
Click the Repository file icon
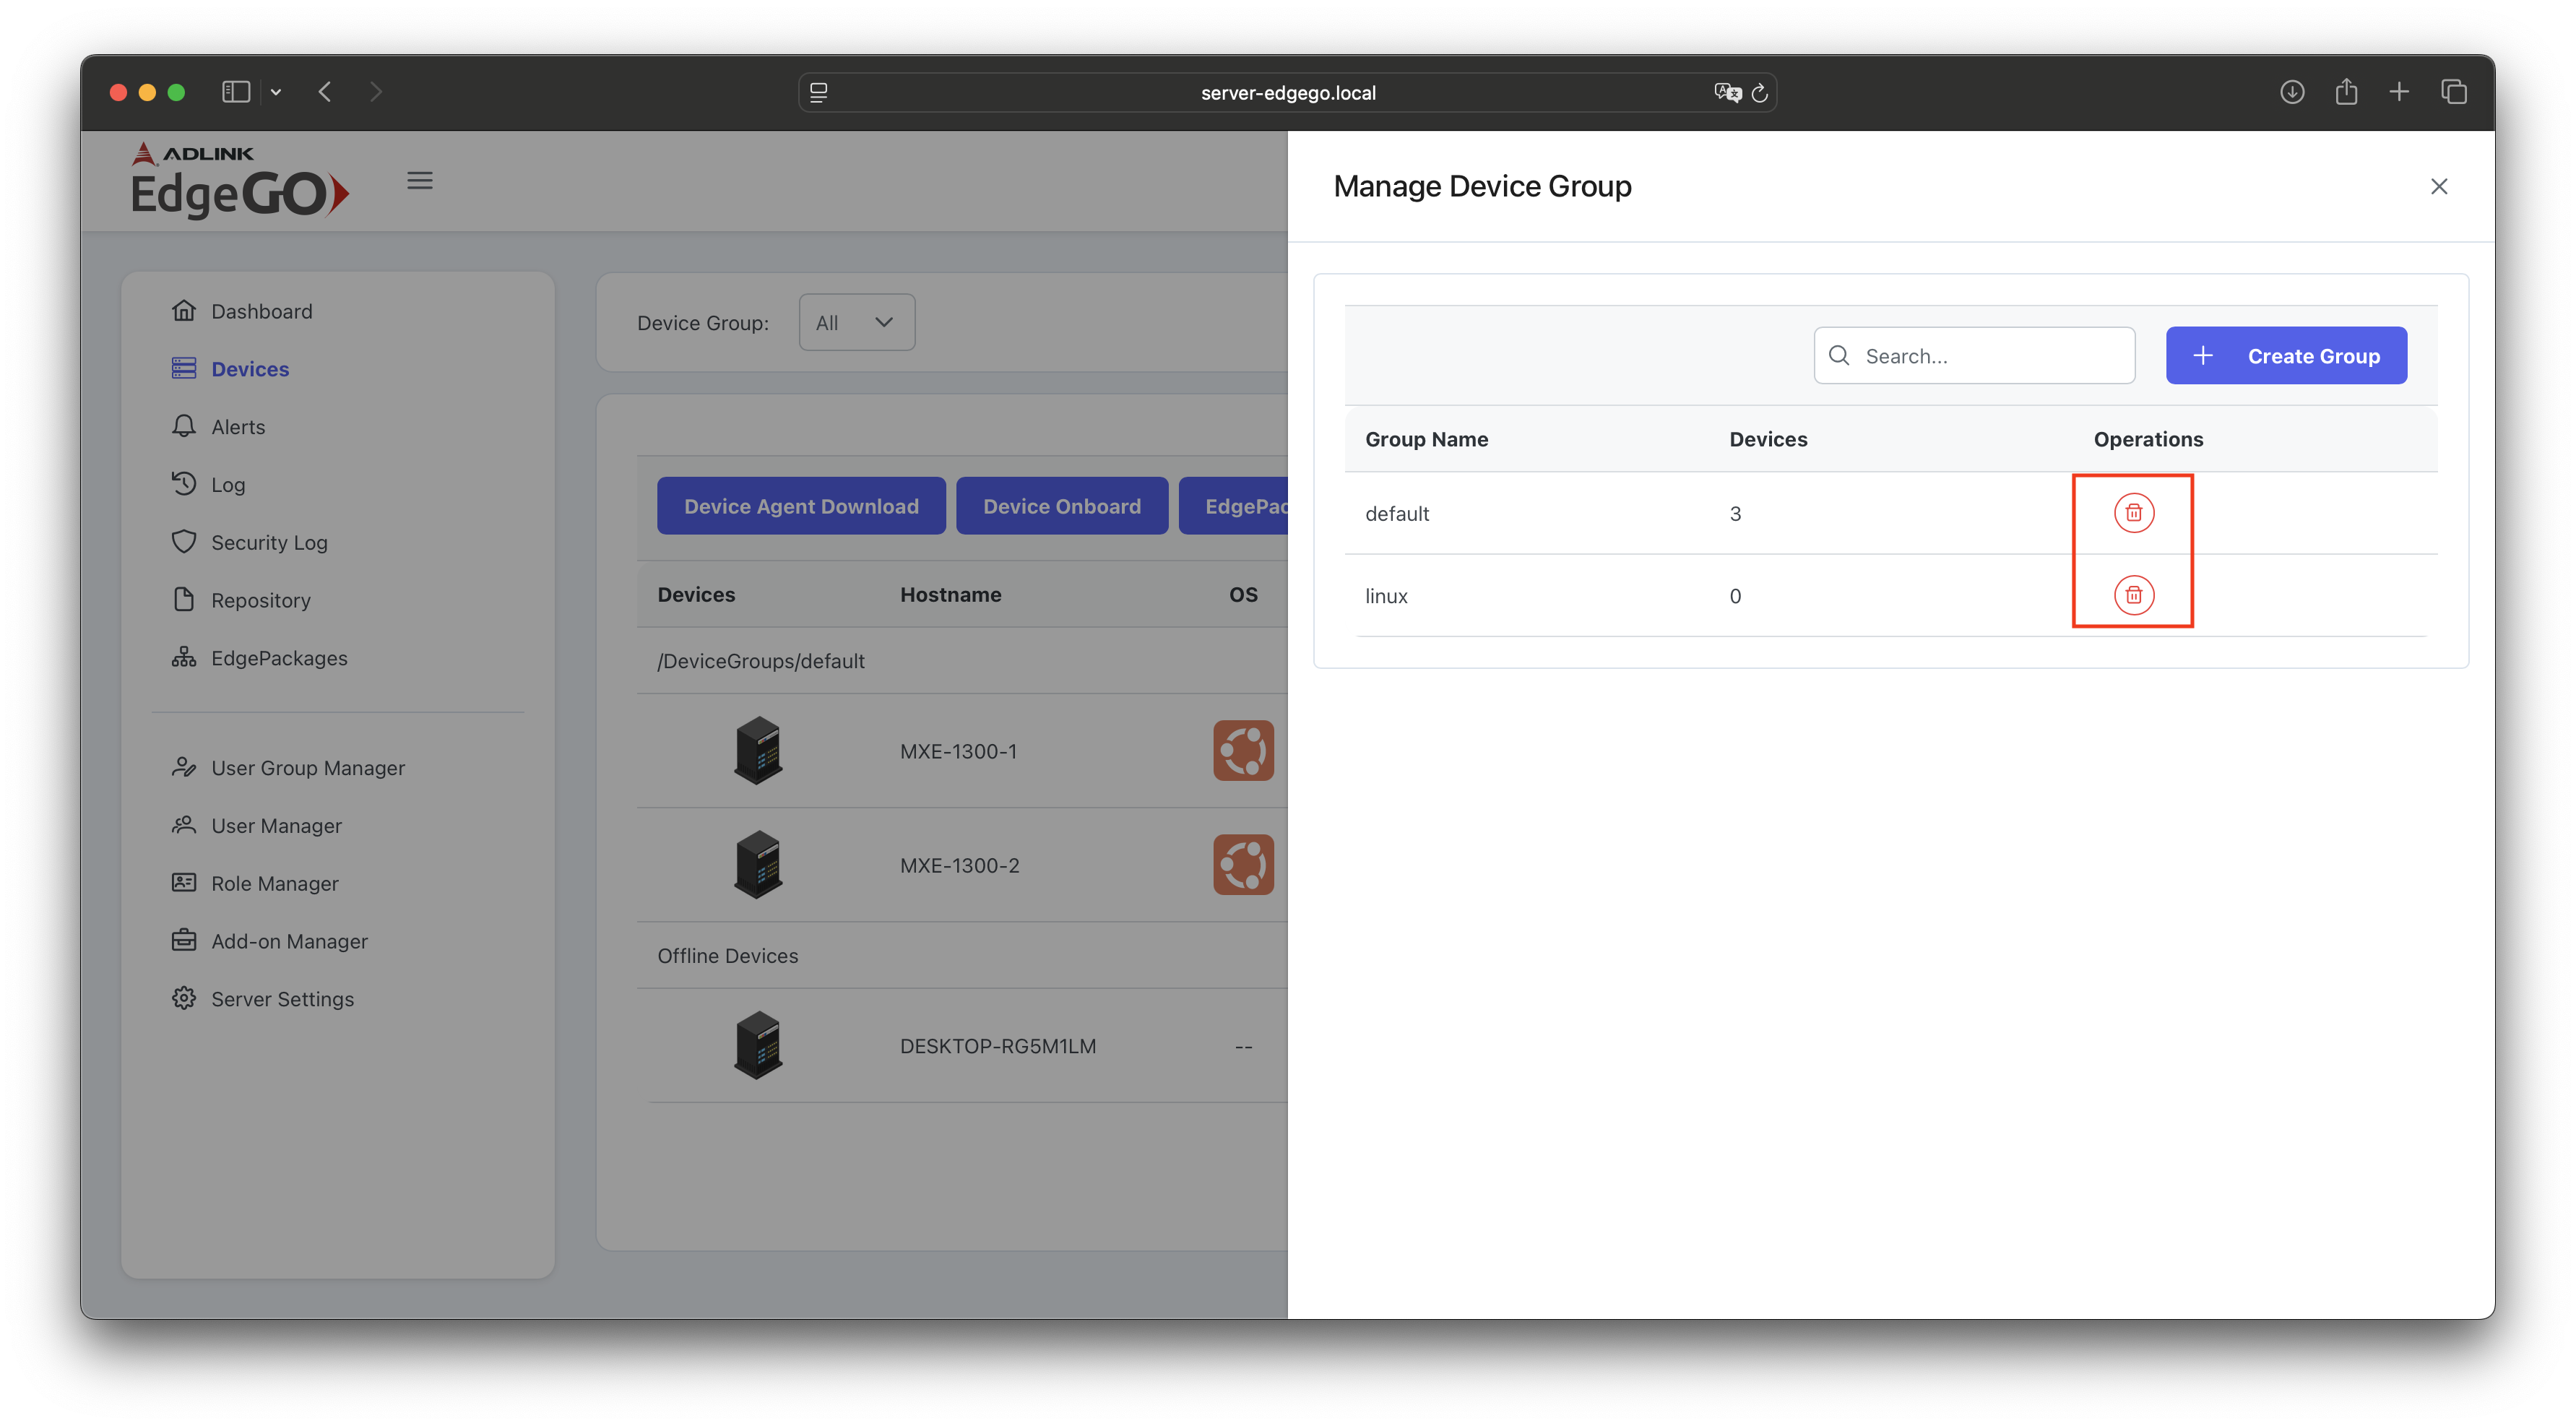[184, 599]
